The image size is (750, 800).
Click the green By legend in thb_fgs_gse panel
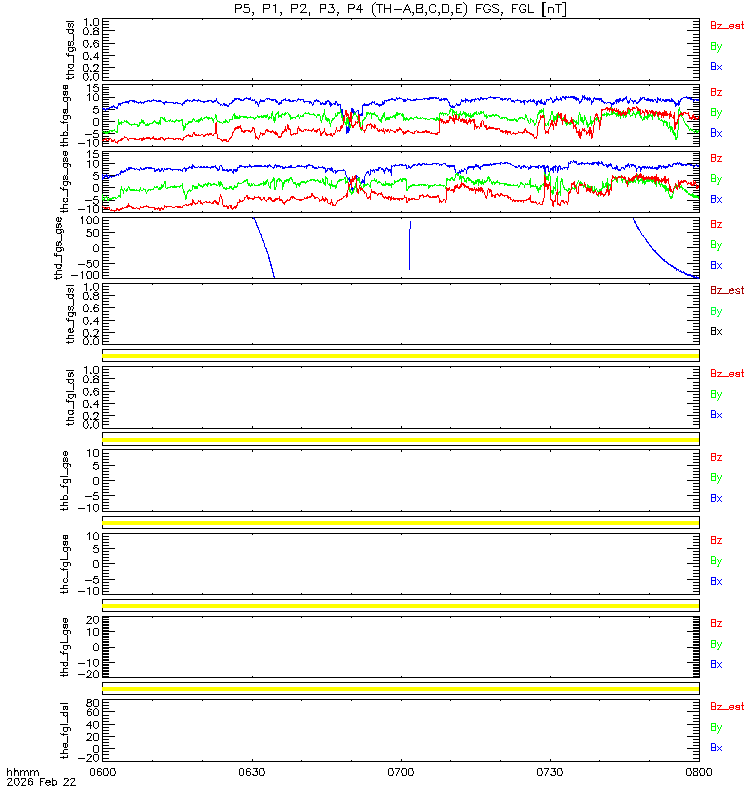coord(716,113)
